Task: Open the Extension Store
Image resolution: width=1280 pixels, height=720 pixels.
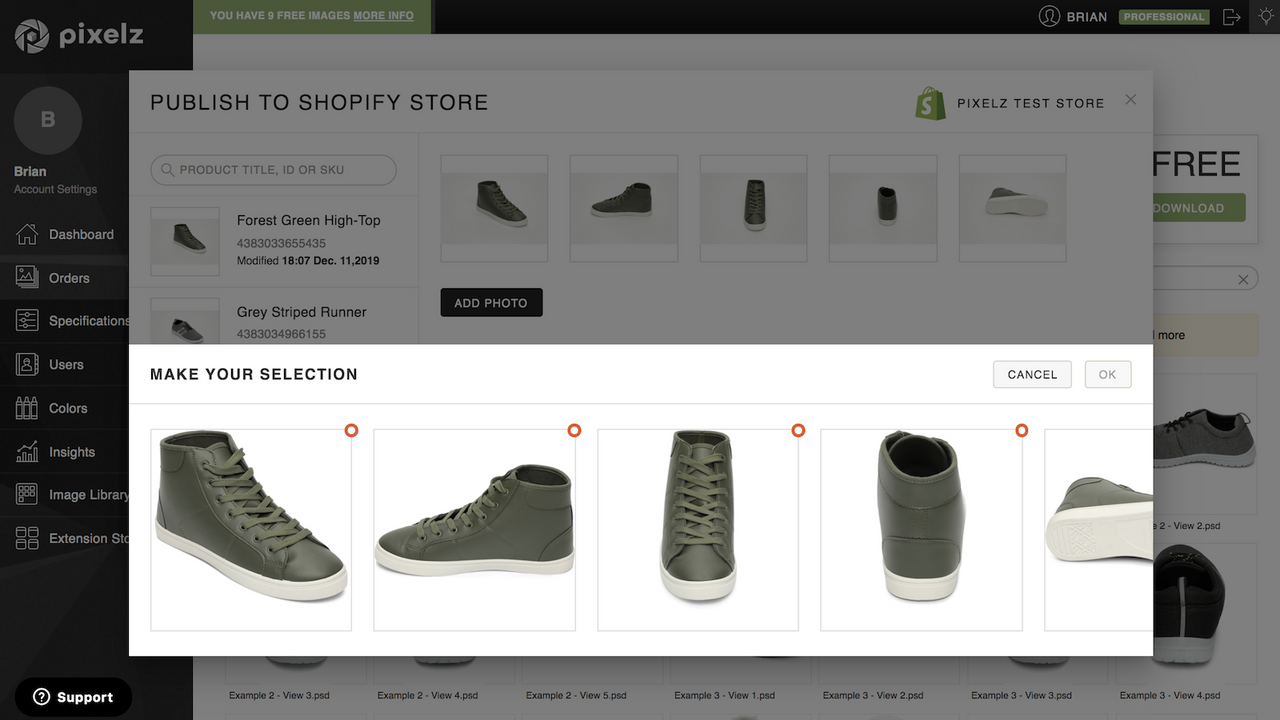Action: coord(91,537)
